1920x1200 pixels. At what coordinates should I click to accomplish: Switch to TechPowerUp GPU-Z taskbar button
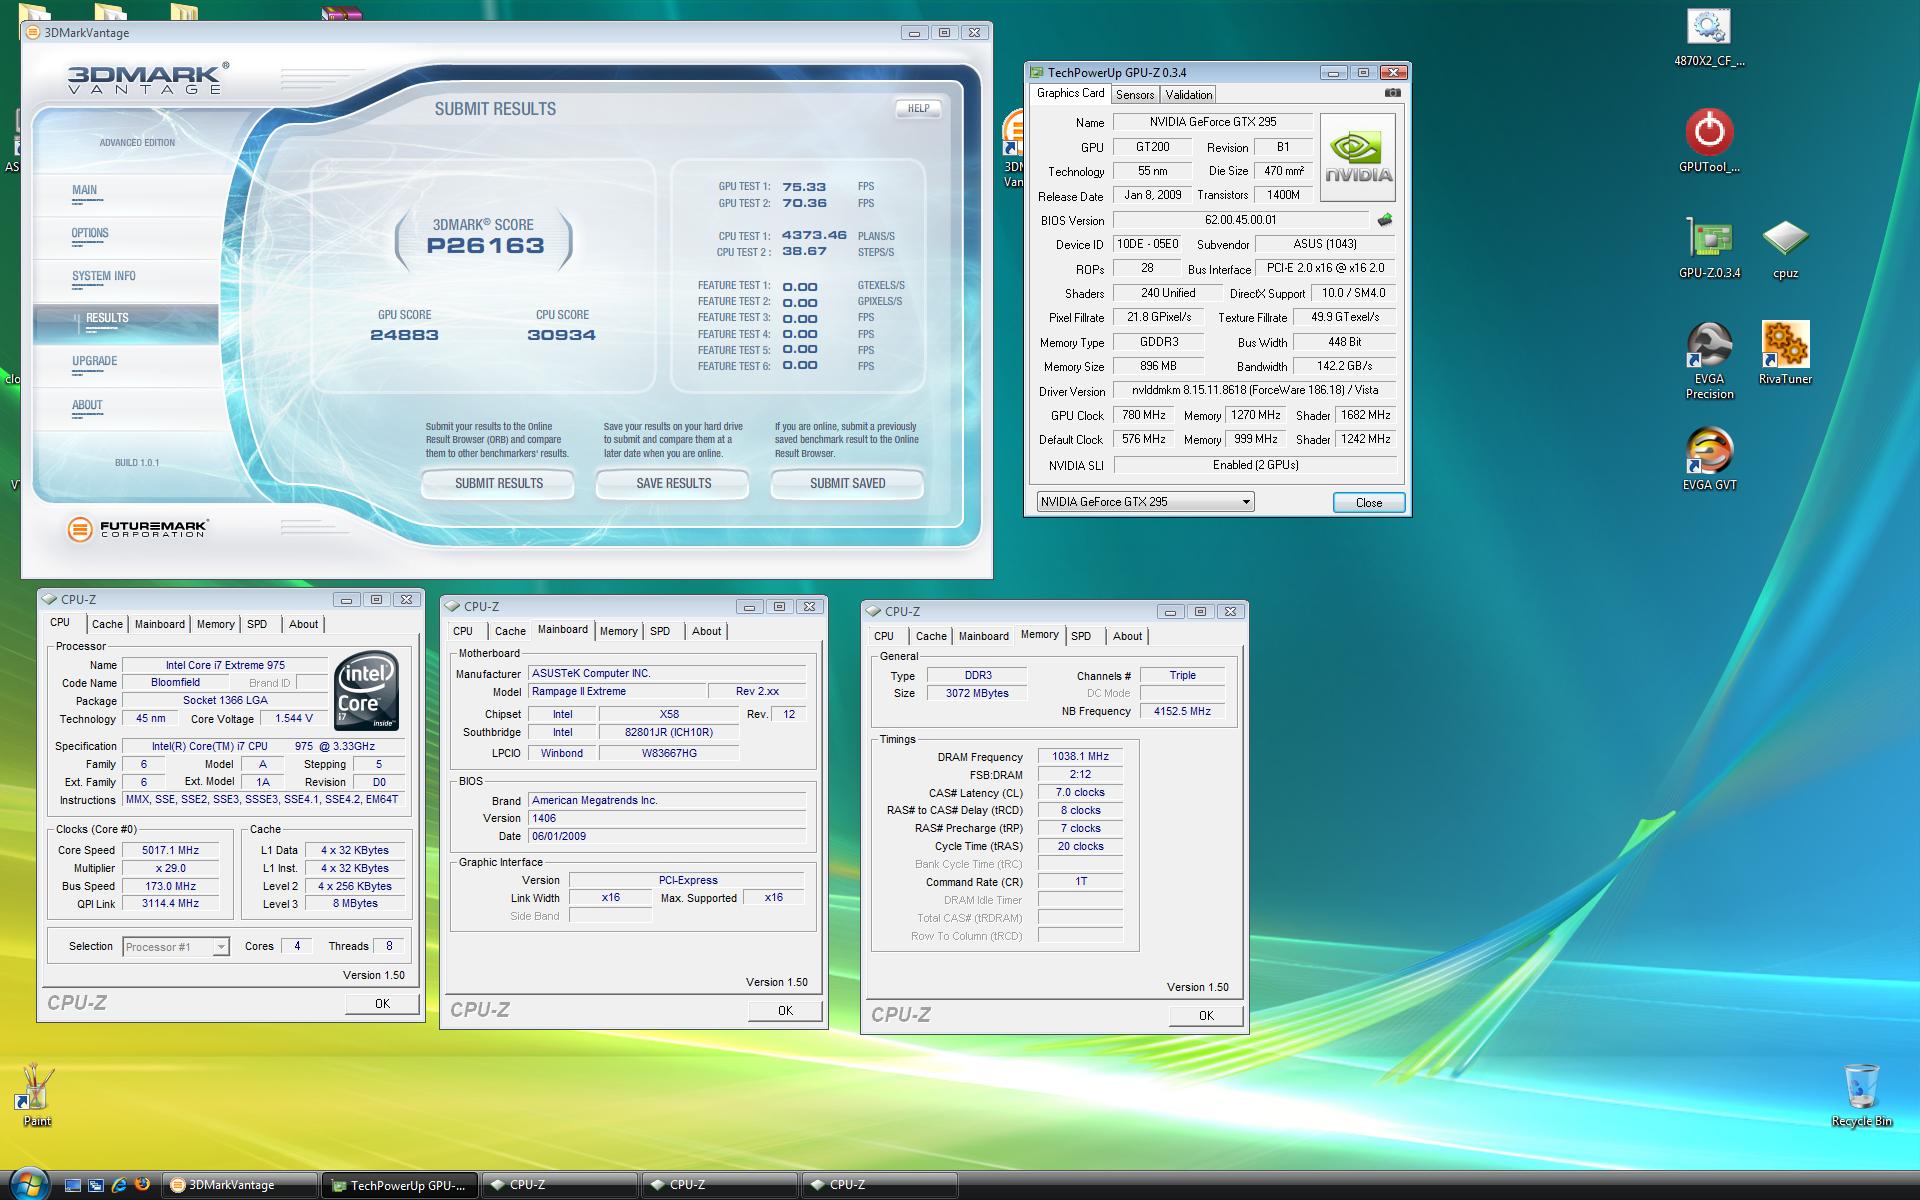(399, 1185)
